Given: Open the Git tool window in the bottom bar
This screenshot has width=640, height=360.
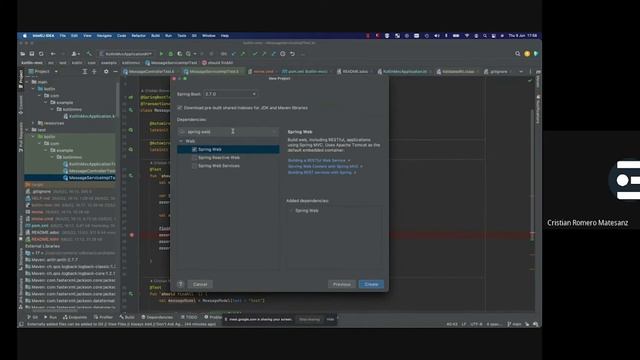Looking at the screenshot, I should [x=32, y=317].
